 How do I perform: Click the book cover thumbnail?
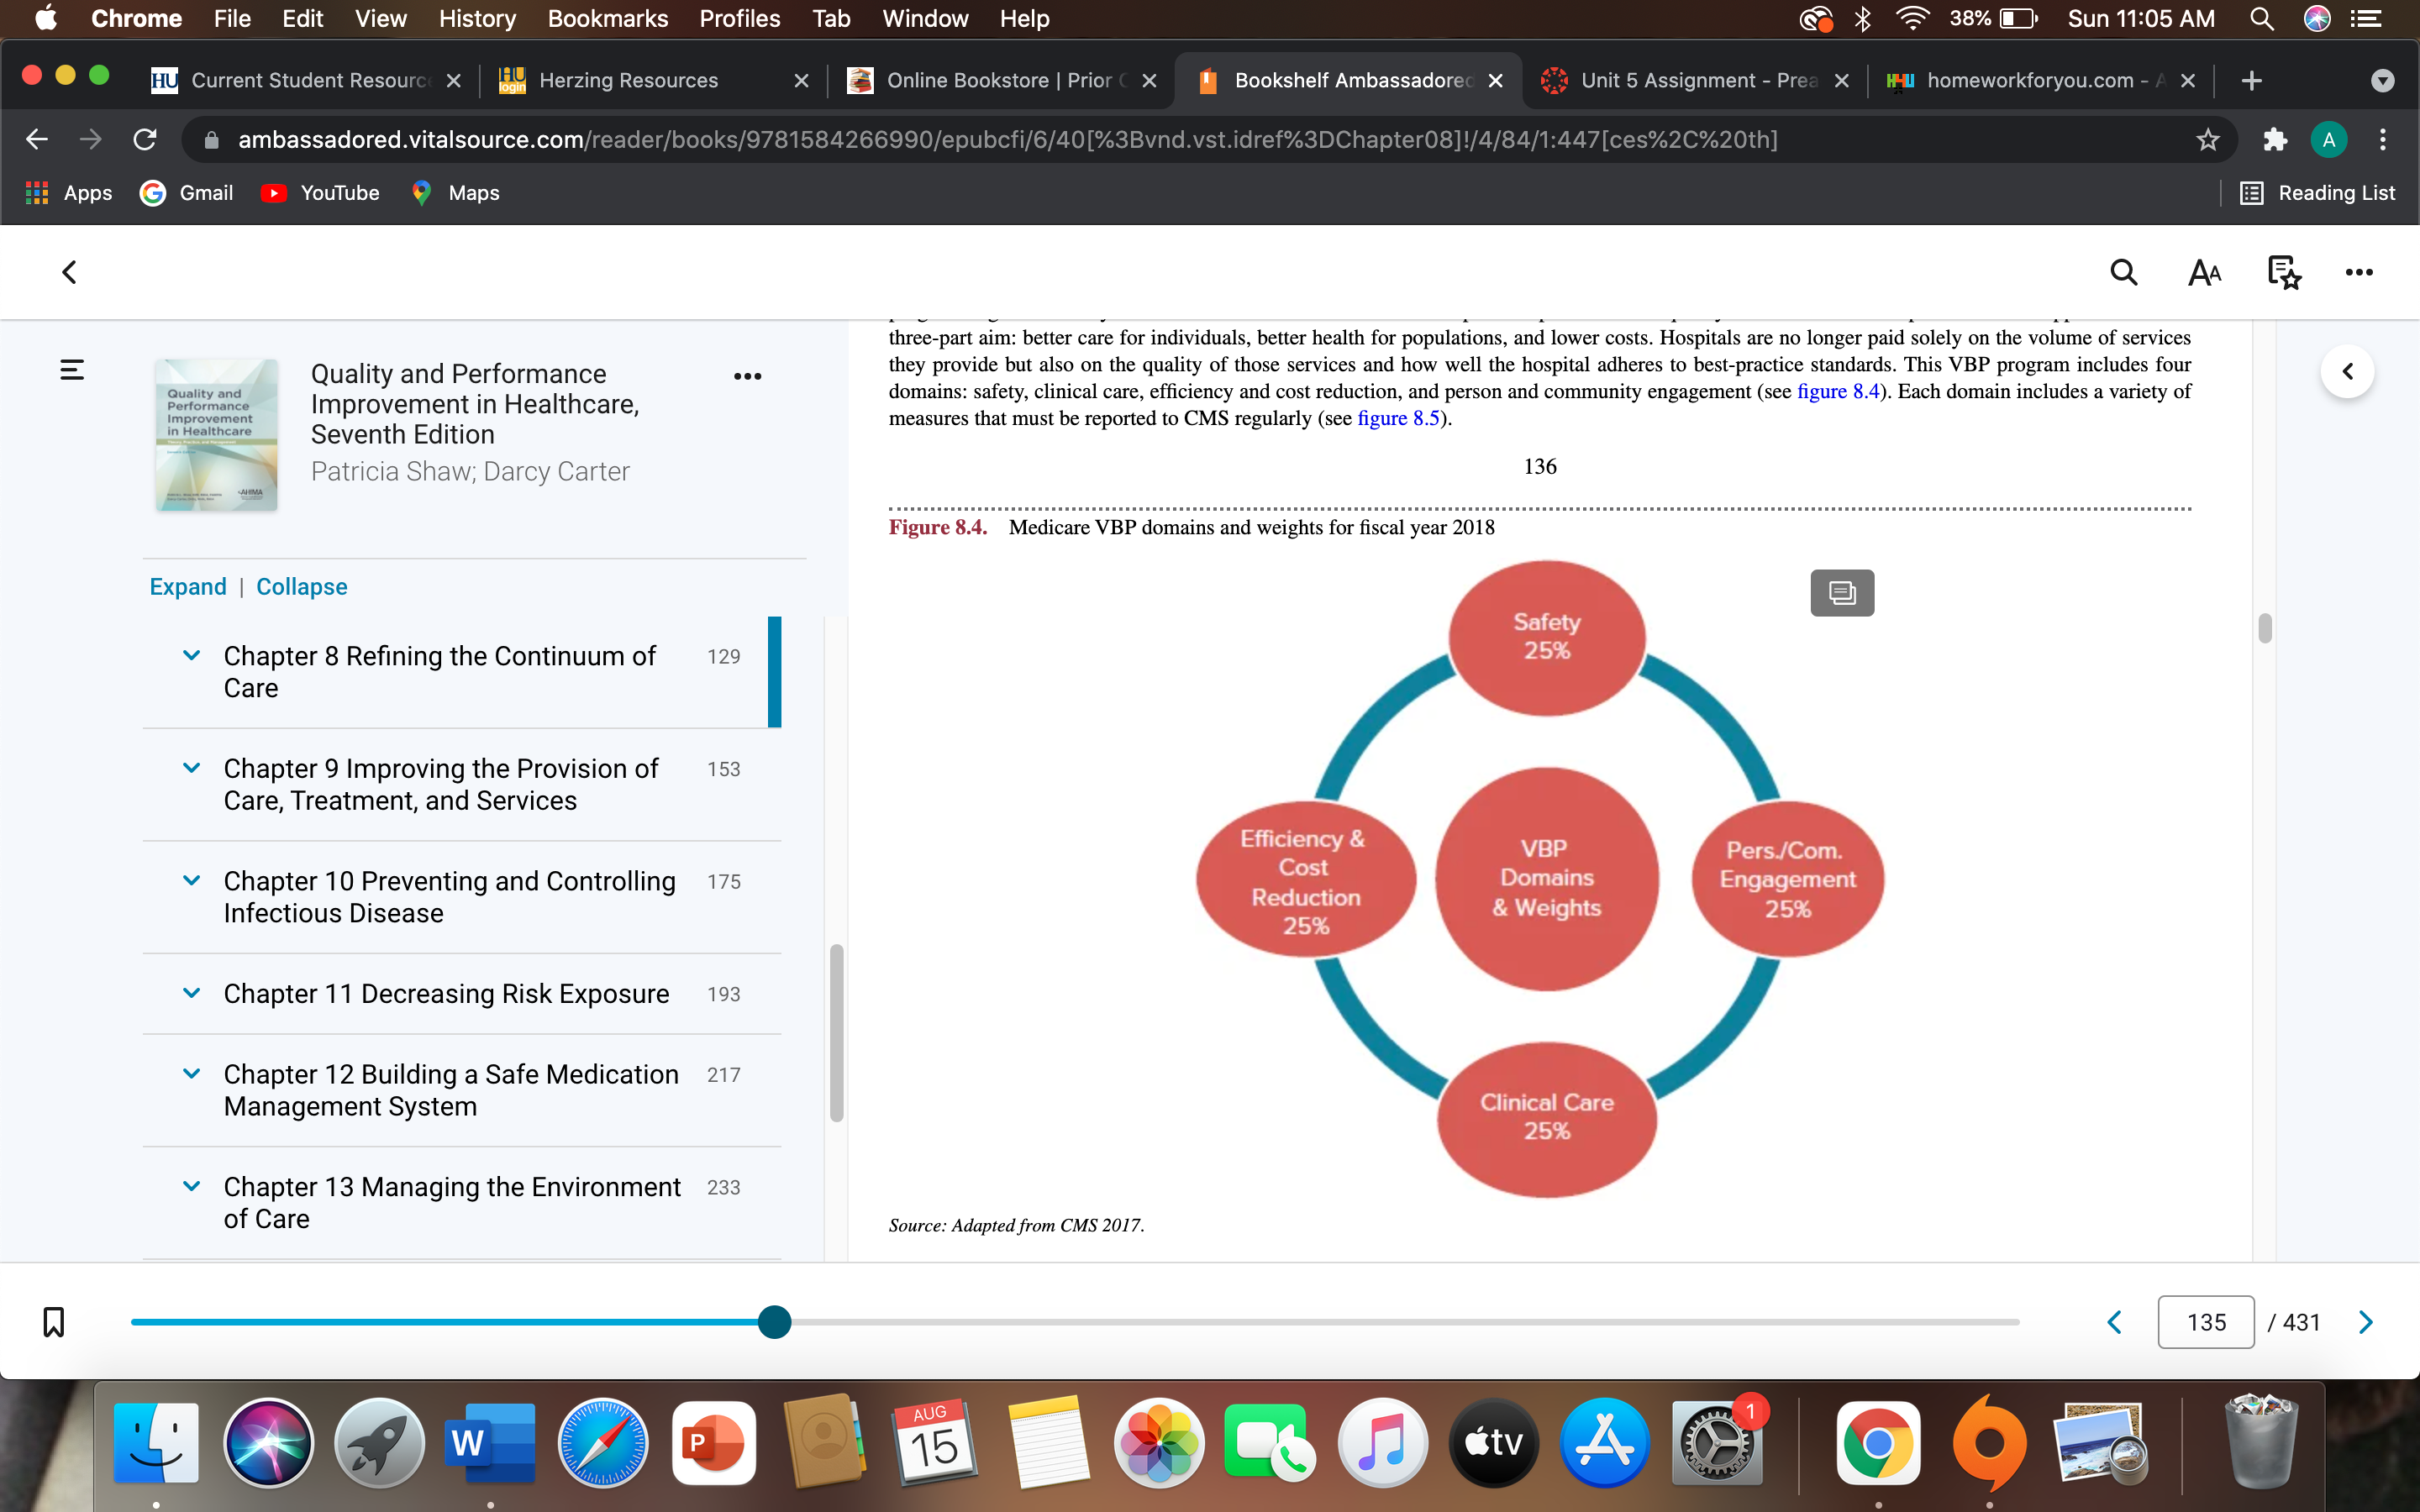pos(216,435)
